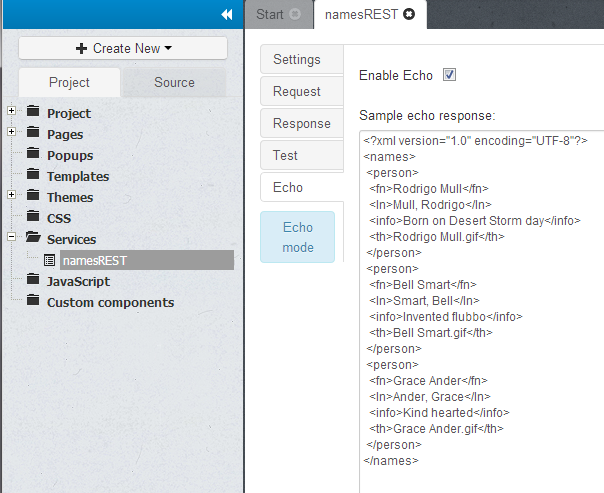This screenshot has height=493, width=604.
Task: Toggle the Enable Echo checkbox
Action: point(450,75)
